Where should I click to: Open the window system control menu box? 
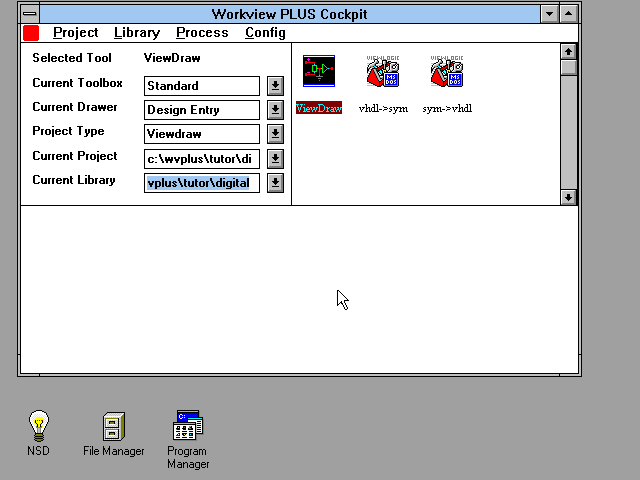click(x=30, y=14)
